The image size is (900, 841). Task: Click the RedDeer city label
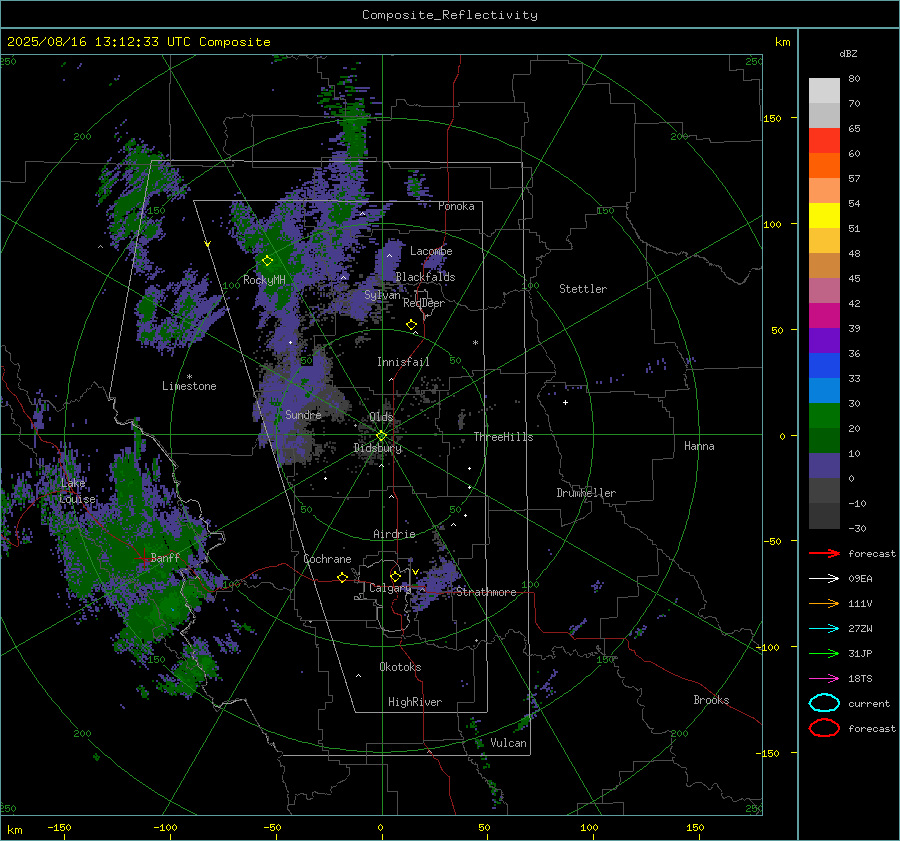[424, 303]
